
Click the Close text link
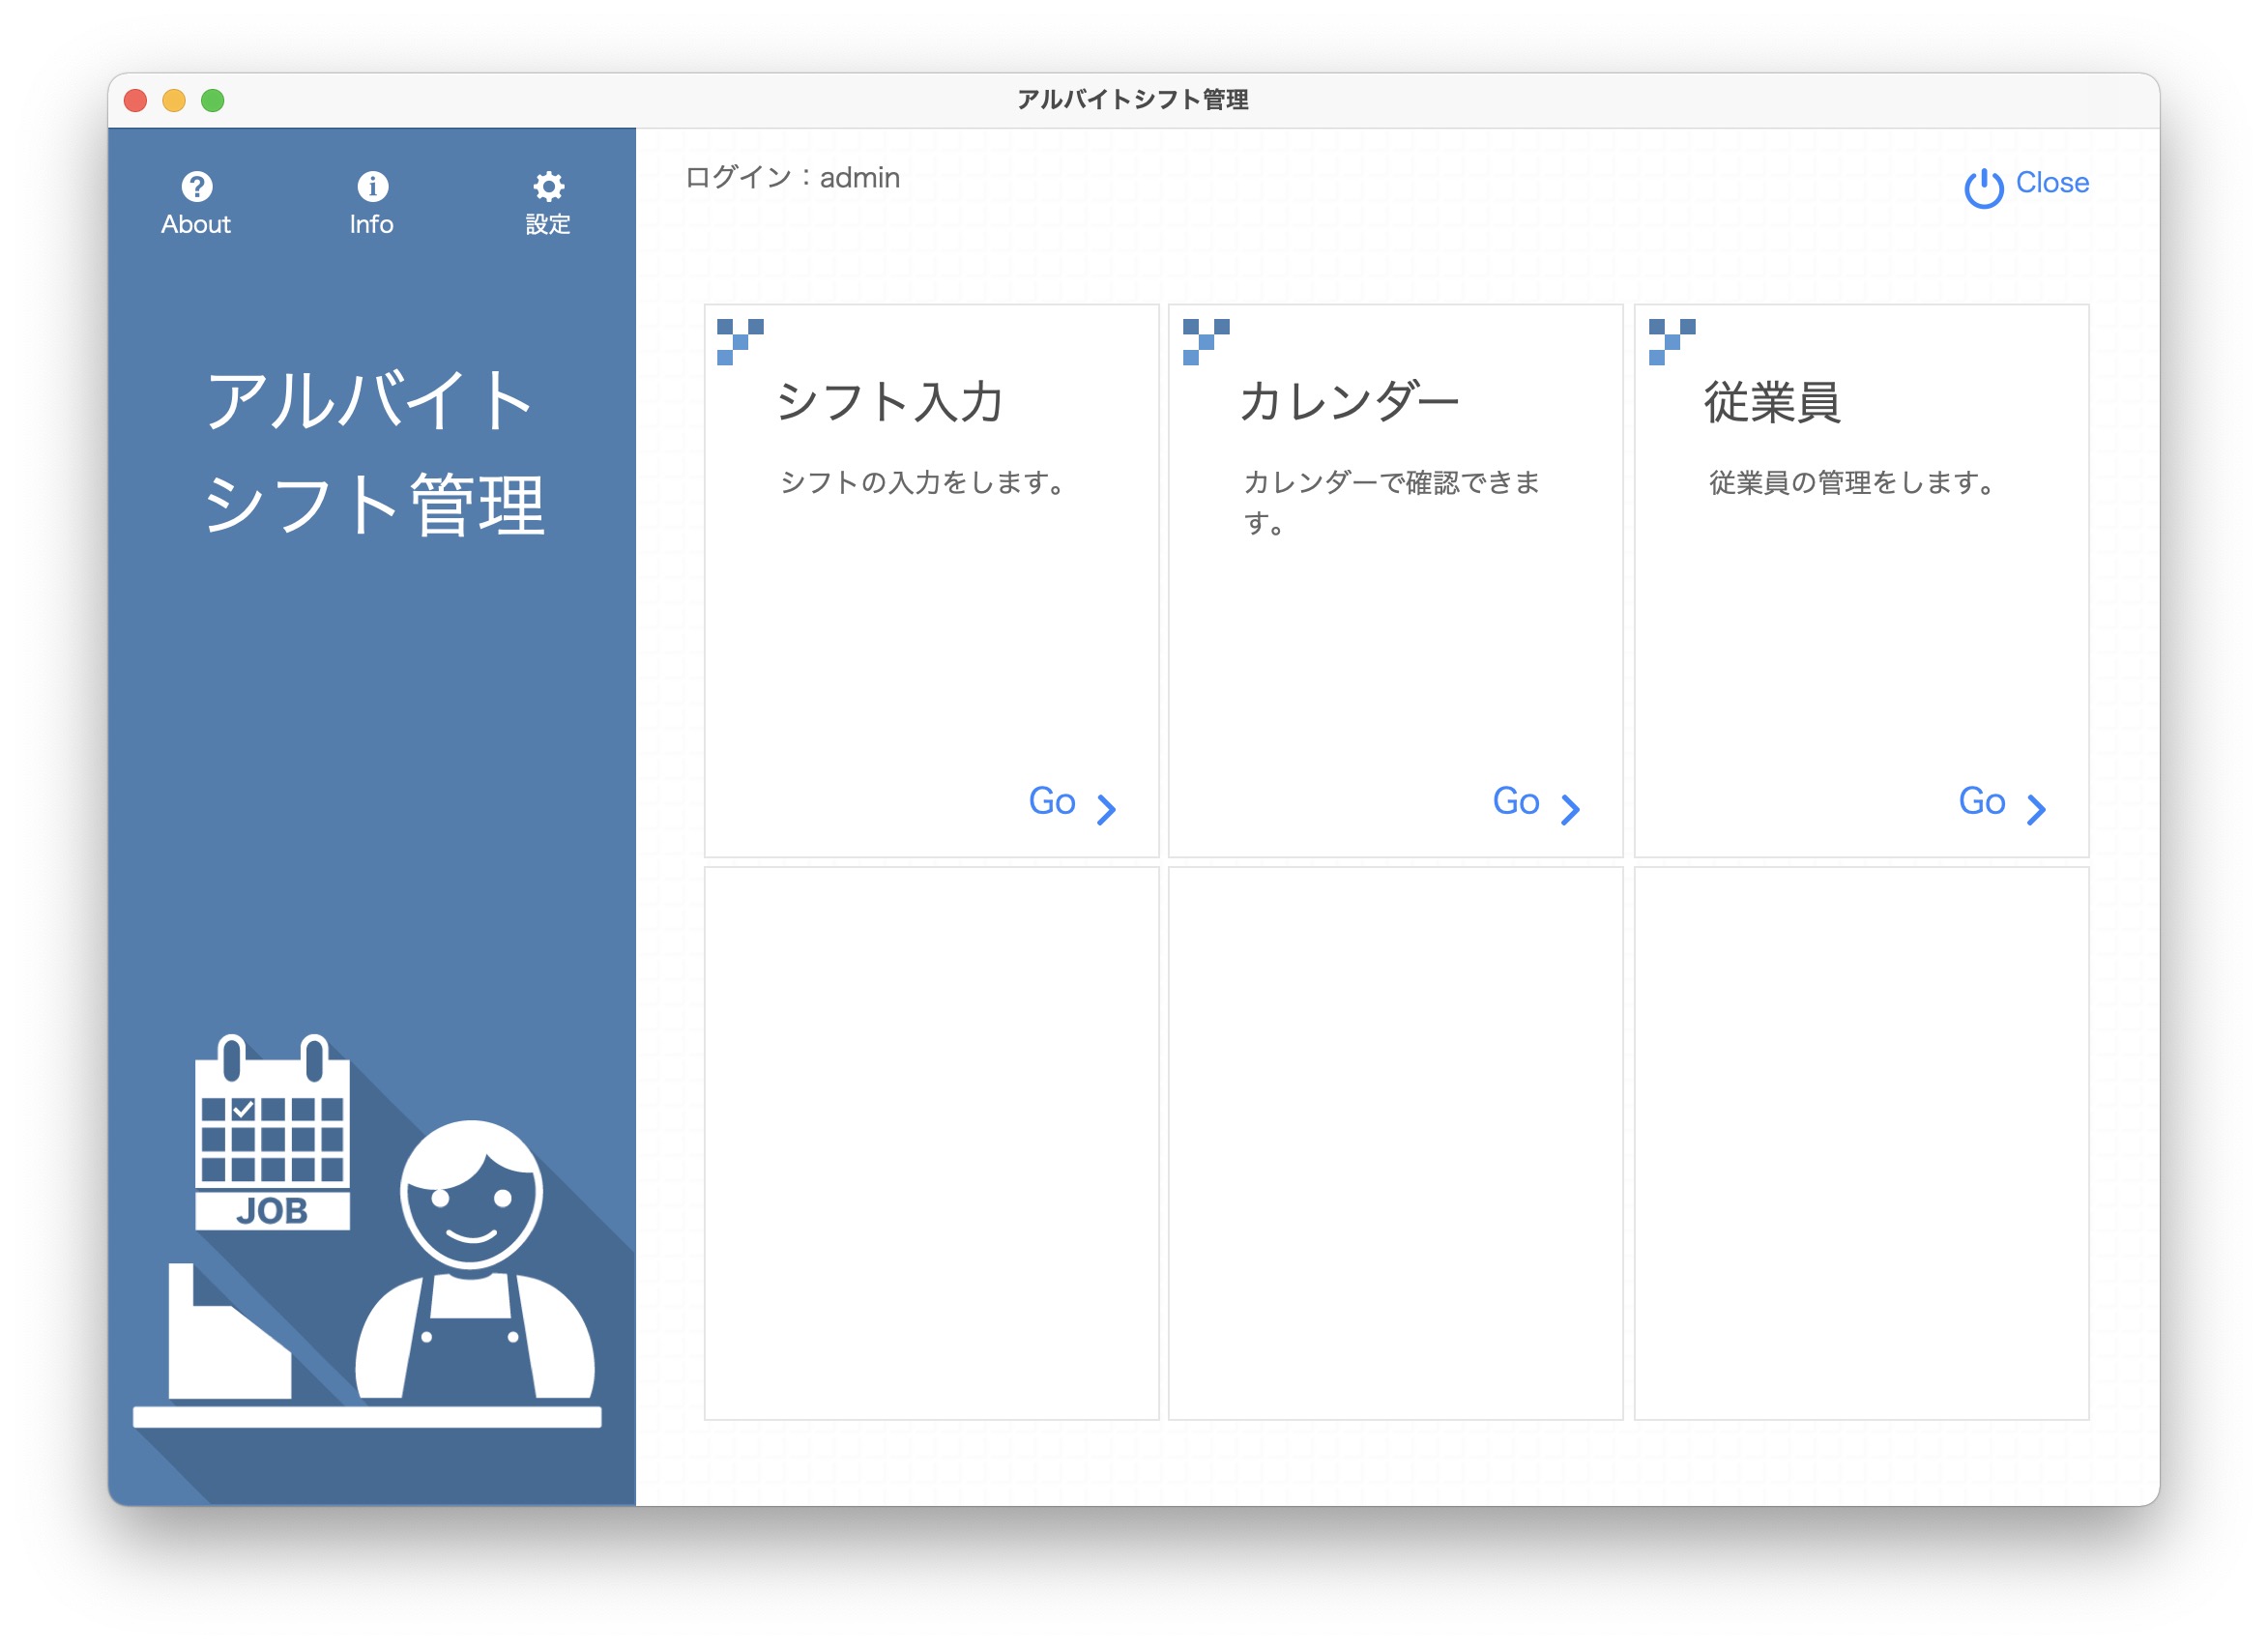pyautogui.click(x=2051, y=183)
